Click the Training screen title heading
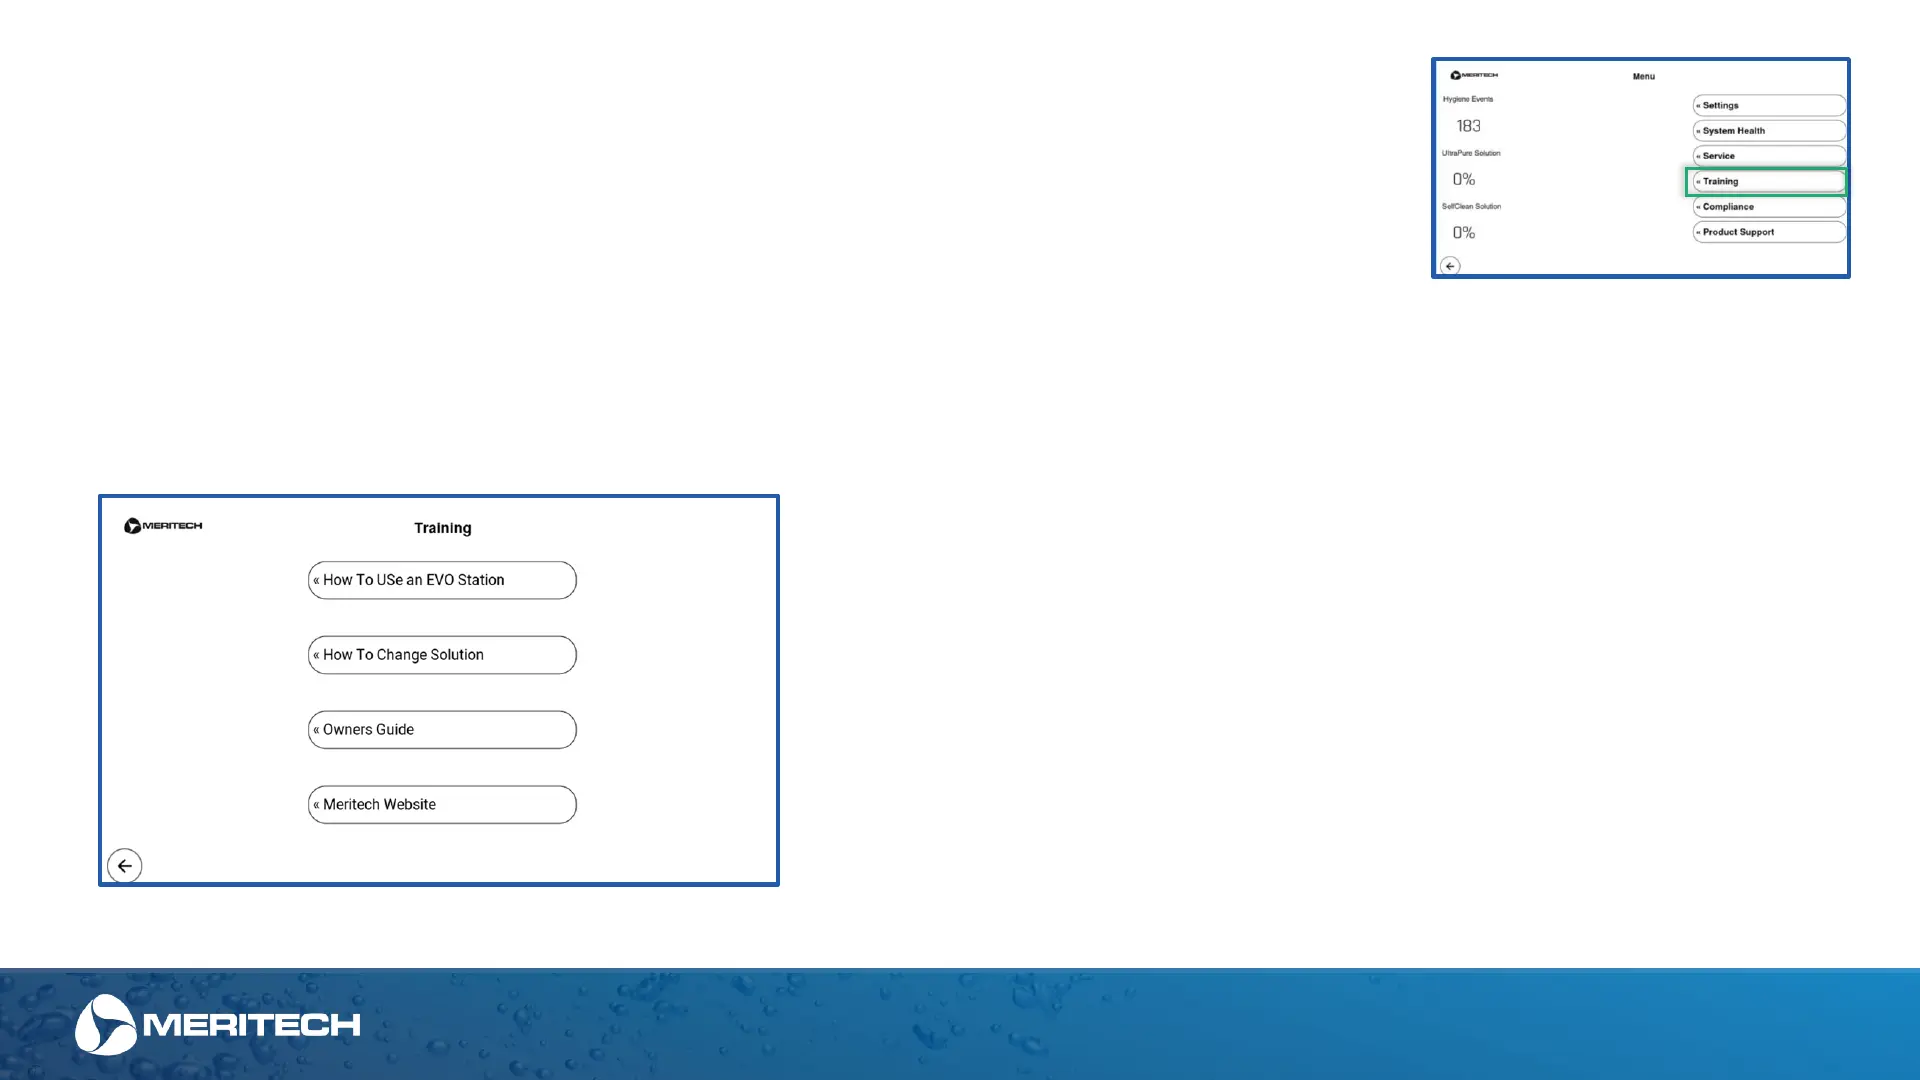Screen dimensions: 1920x1080 click(443, 528)
